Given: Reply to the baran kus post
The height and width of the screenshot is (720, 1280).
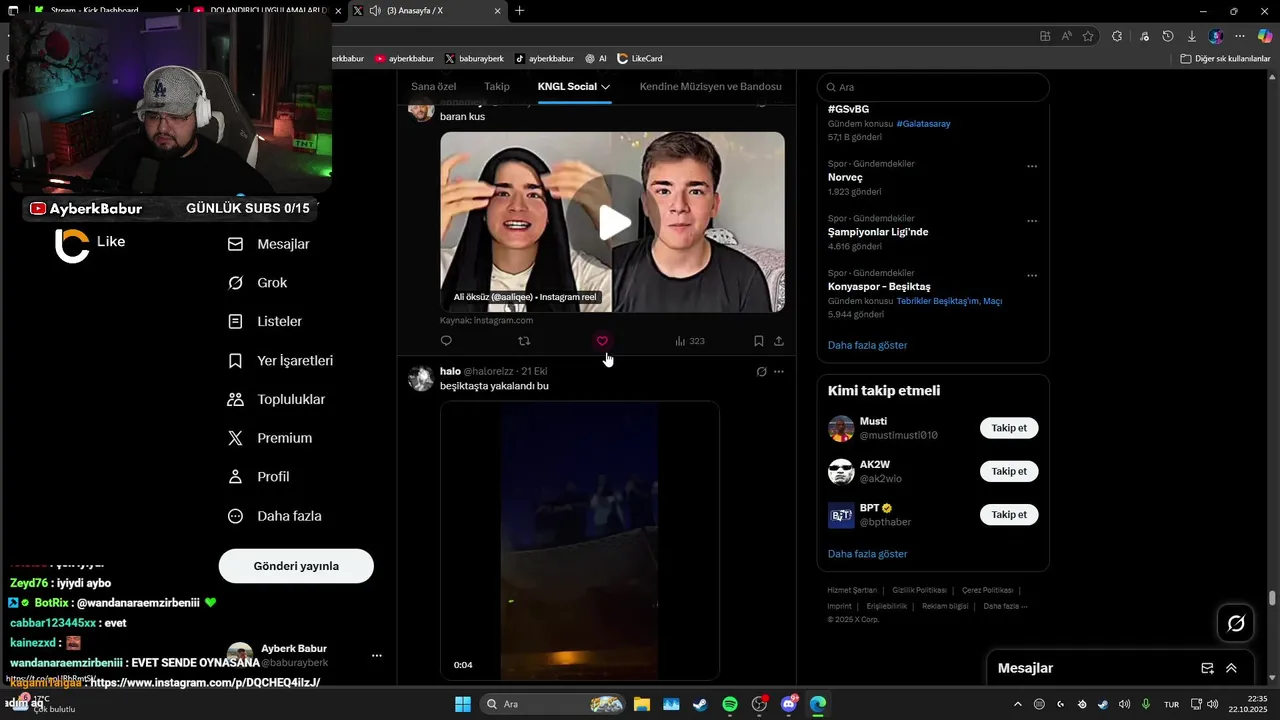Looking at the screenshot, I should point(446,341).
